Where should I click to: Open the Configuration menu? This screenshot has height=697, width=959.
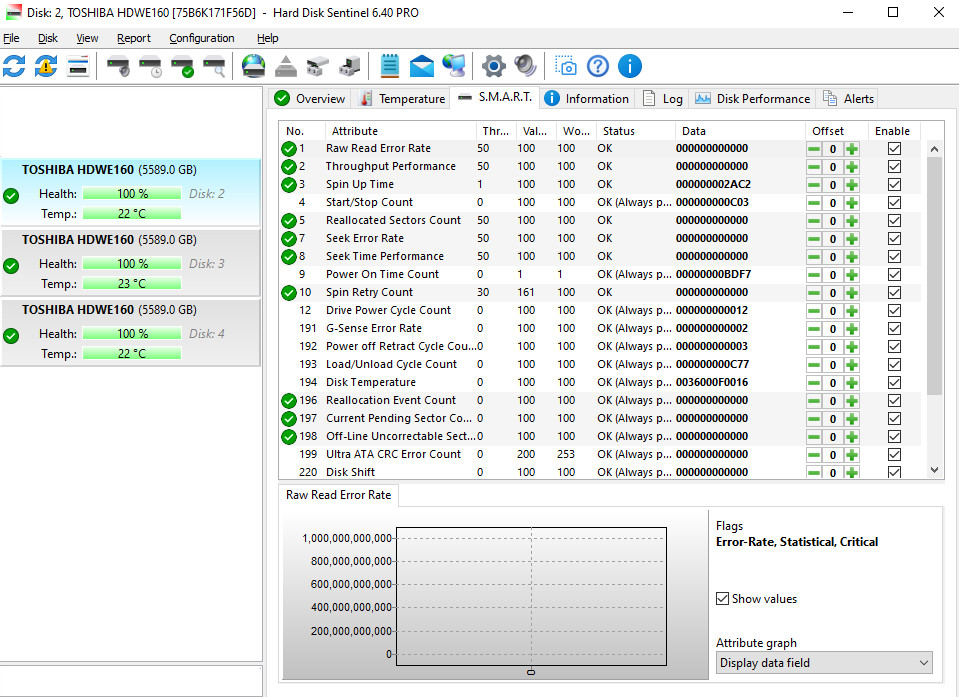click(202, 38)
